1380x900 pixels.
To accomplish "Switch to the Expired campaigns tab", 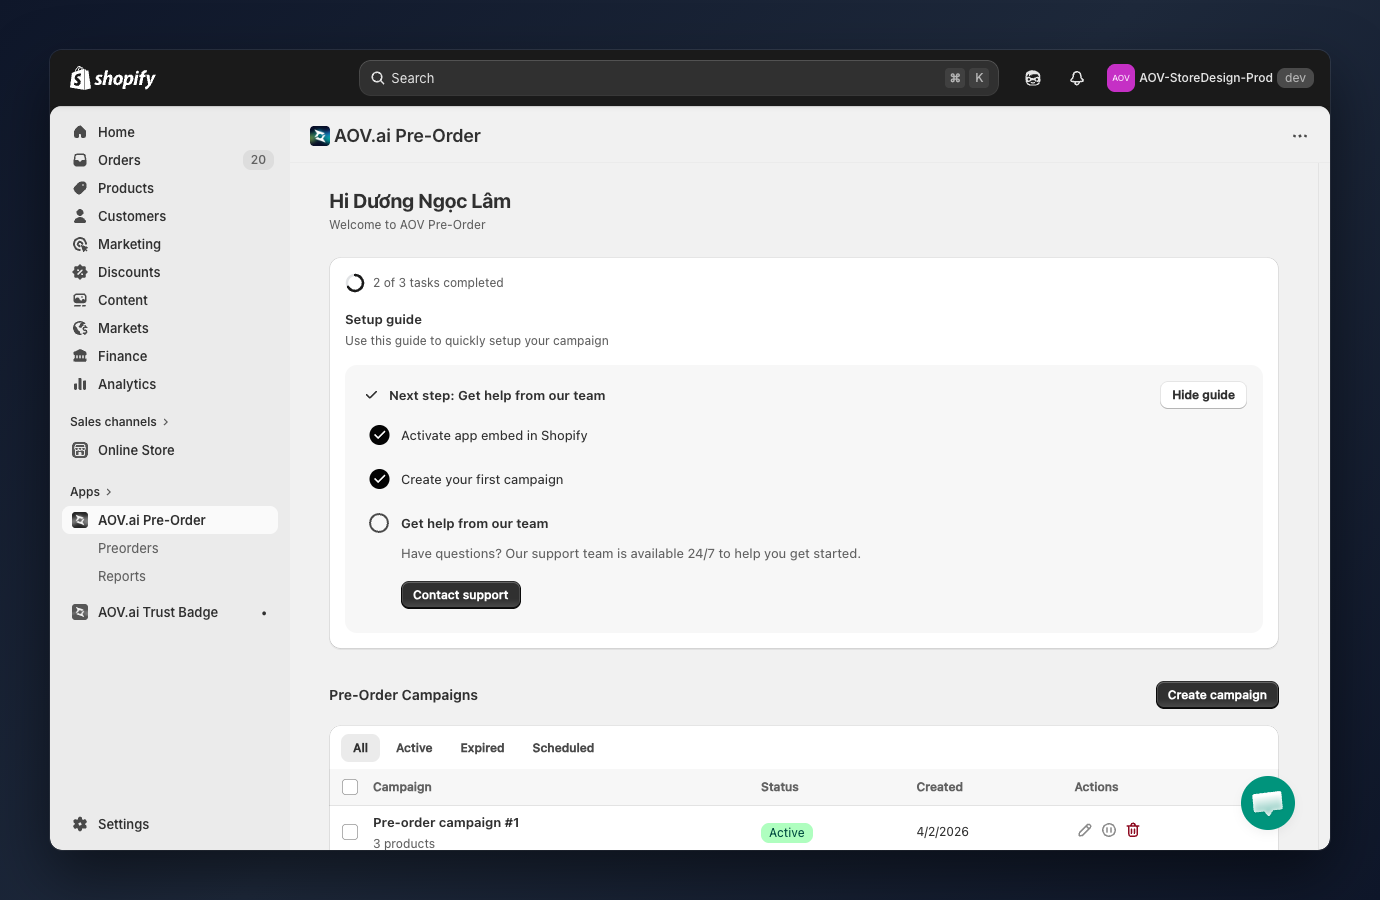I will tap(482, 748).
